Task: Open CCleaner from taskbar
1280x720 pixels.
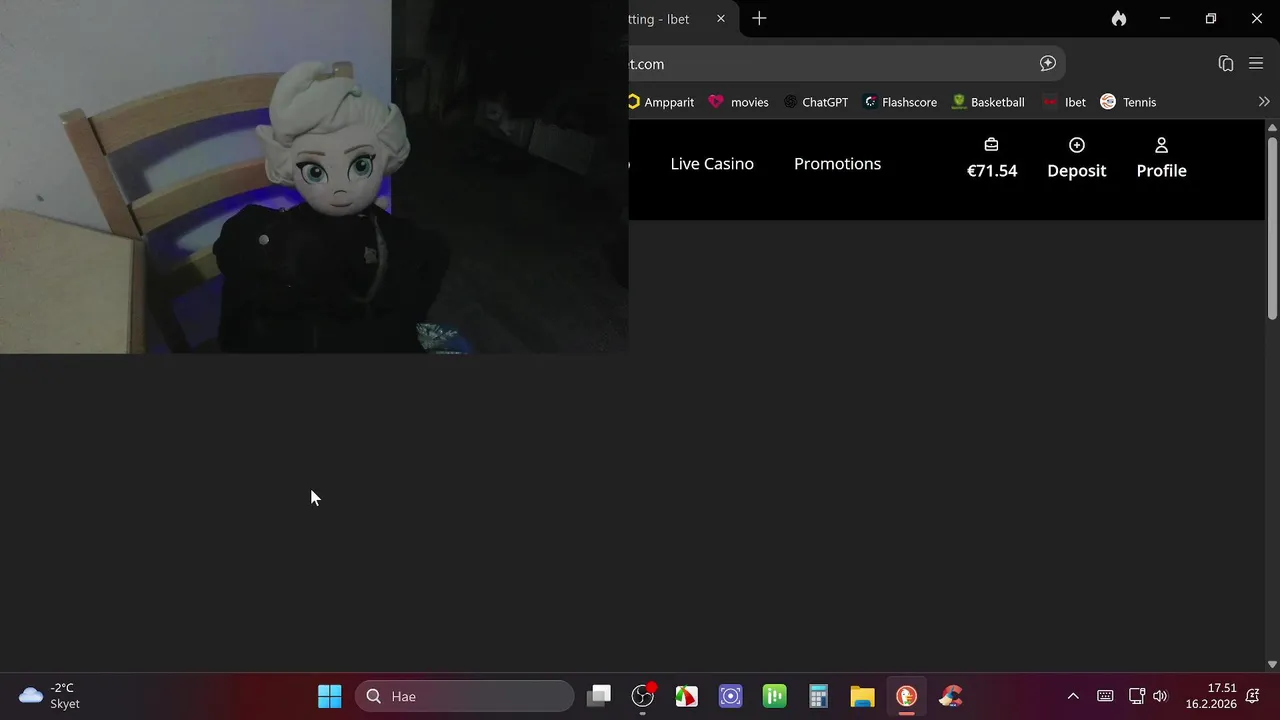Action: tap(951, 696)
